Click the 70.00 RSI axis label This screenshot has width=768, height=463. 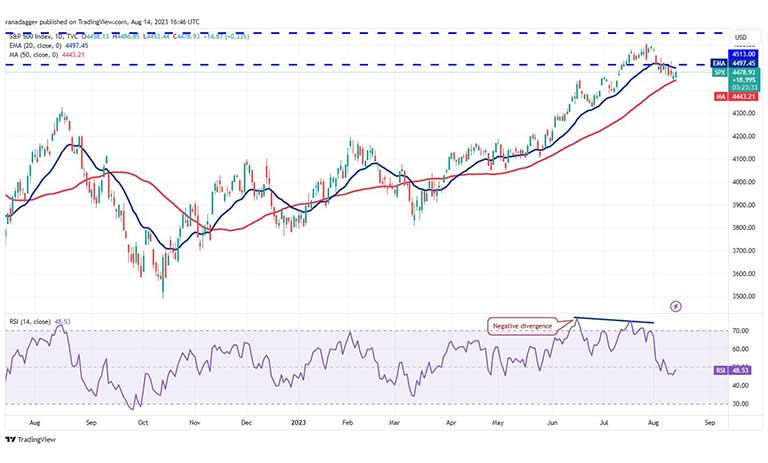coord(742,331)
